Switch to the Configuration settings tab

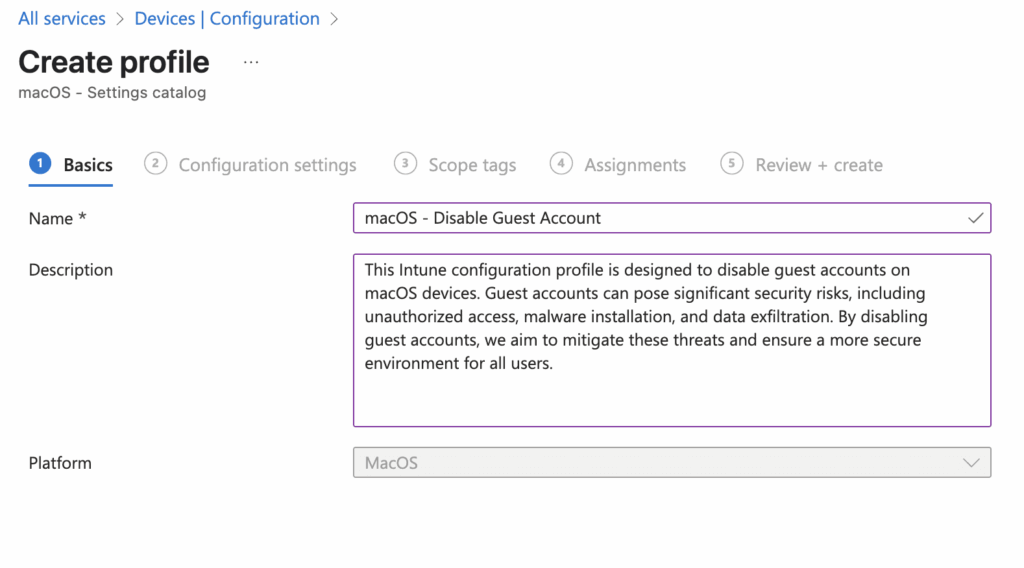coord(267,165)
